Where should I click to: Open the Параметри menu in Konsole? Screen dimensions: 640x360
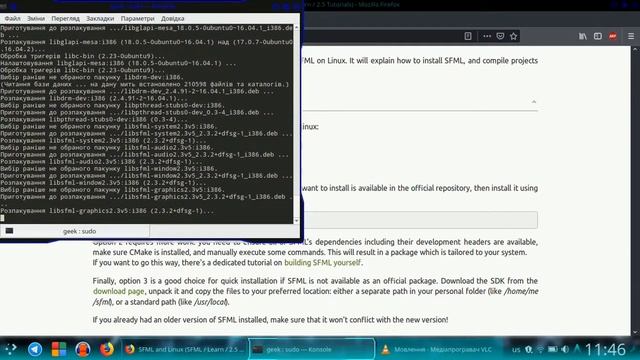click(x=138, y=18)
